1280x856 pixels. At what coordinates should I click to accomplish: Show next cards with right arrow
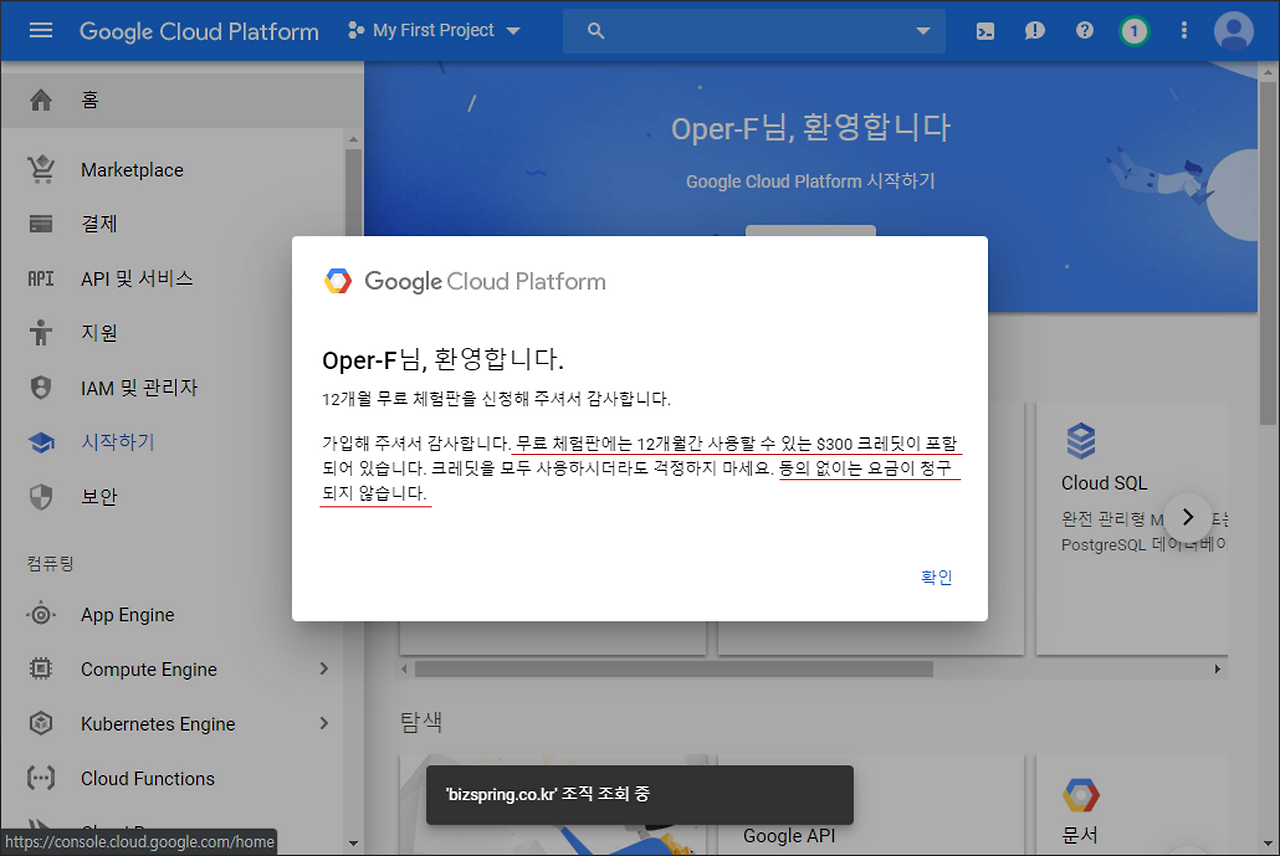(1188, 517)
